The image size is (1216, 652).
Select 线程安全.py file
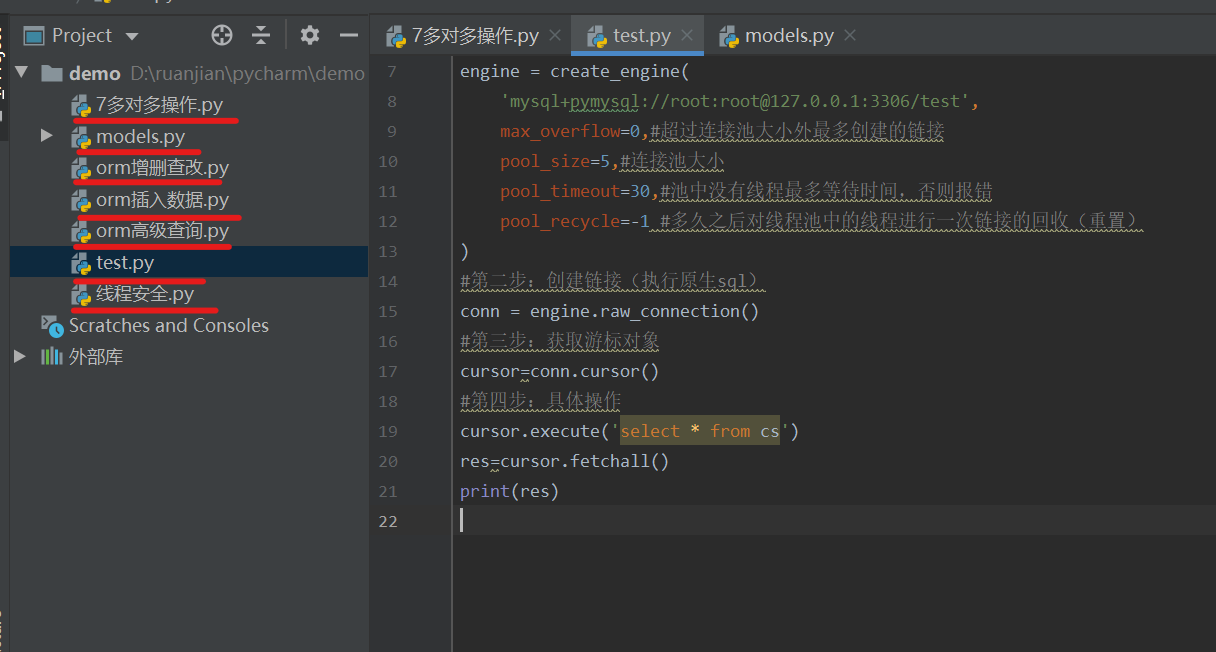(x=145, y=294)
